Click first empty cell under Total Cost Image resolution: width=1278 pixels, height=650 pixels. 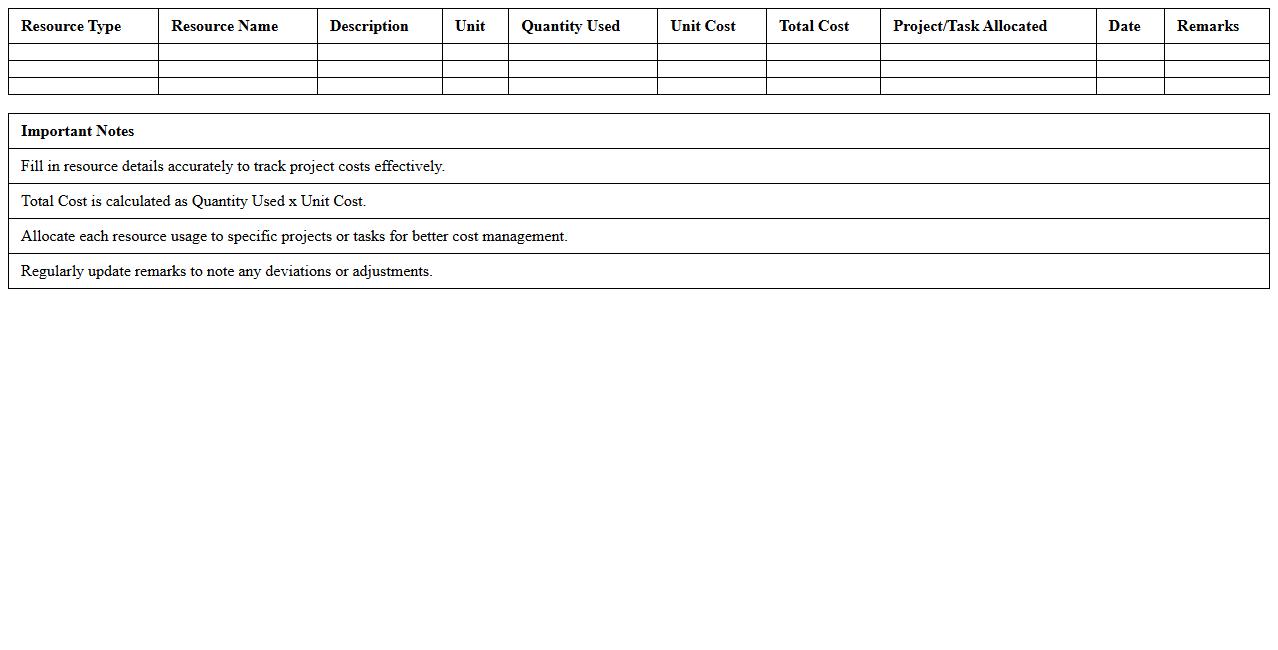tap(823, 52)
